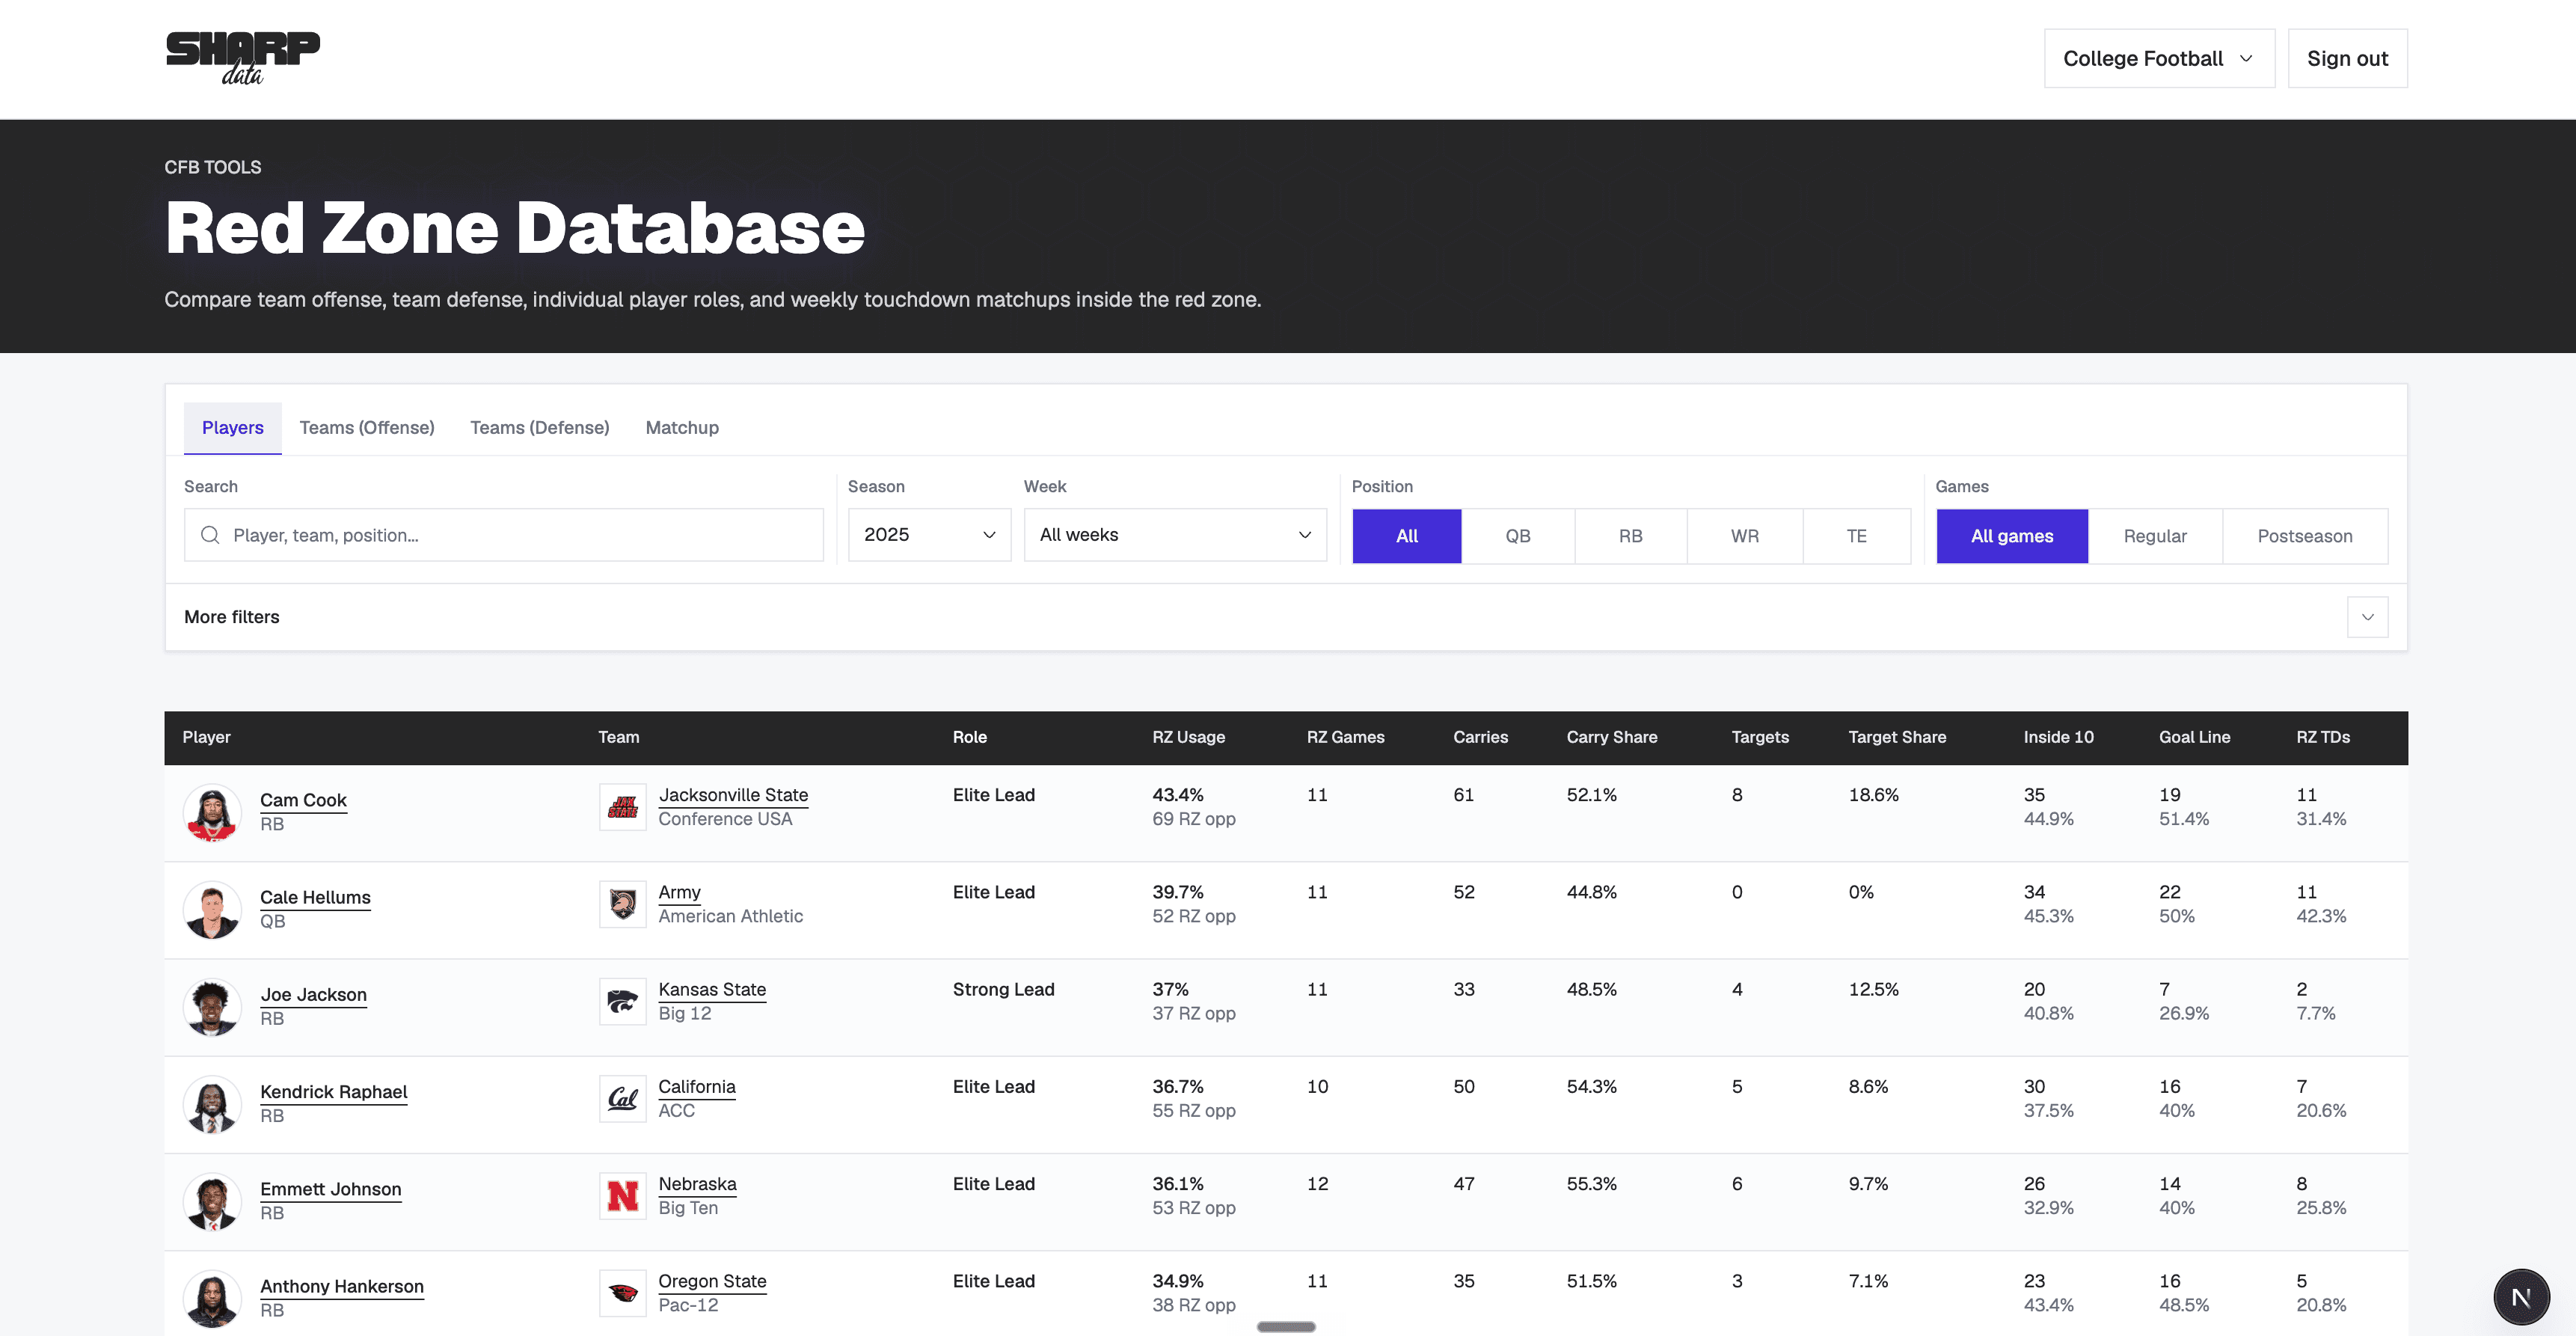The width and height of the screenshot is (2576, 1336).
Task: Open Cam Cook's player photo
Action: (212, 812)
